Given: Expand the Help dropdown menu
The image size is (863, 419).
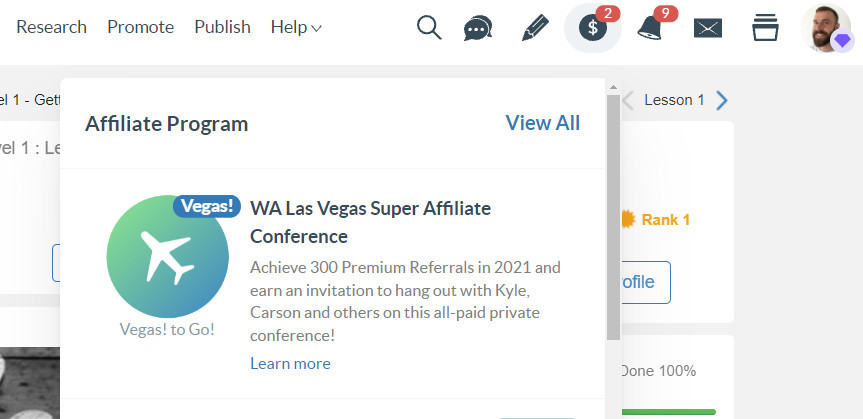Looking at the screenshot, I should (x=296, y=27).
